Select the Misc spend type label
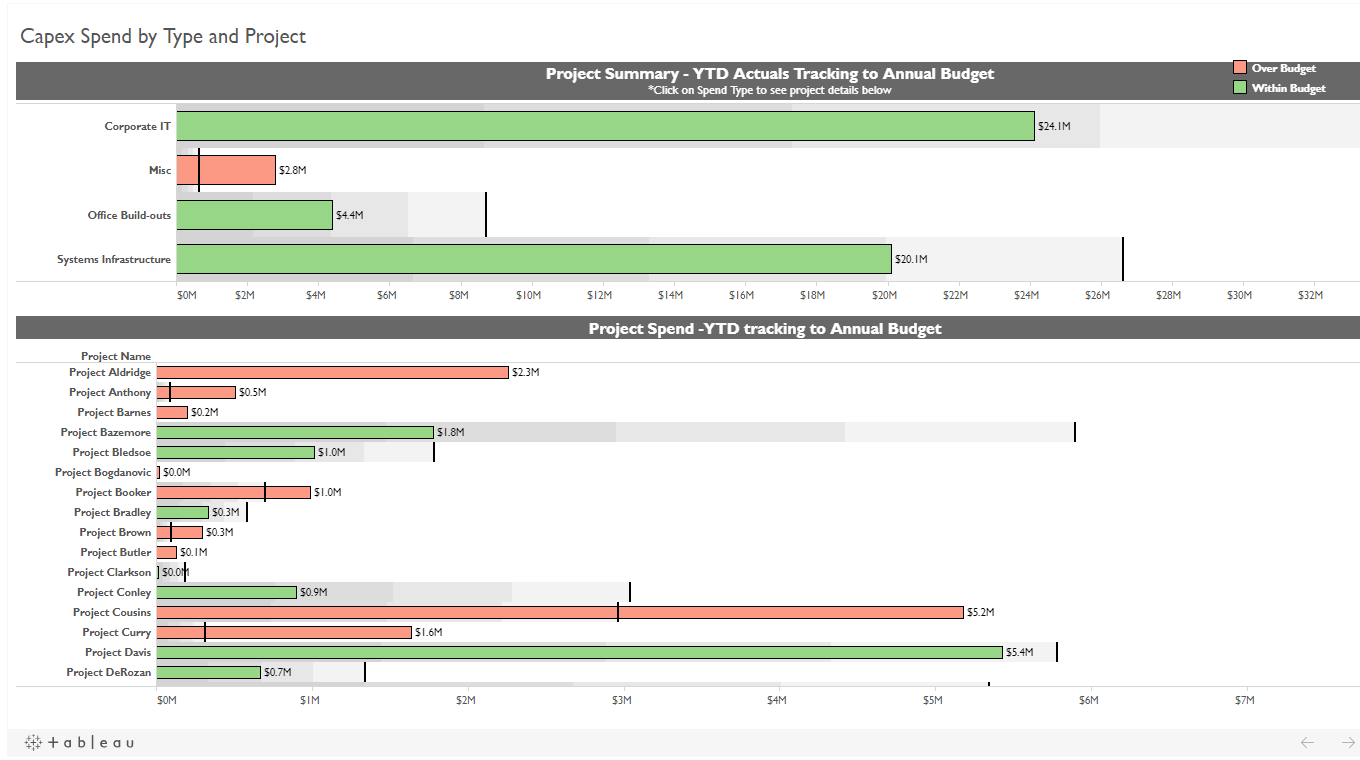This screenshot has width=1360, height=760. pos(160,171)
